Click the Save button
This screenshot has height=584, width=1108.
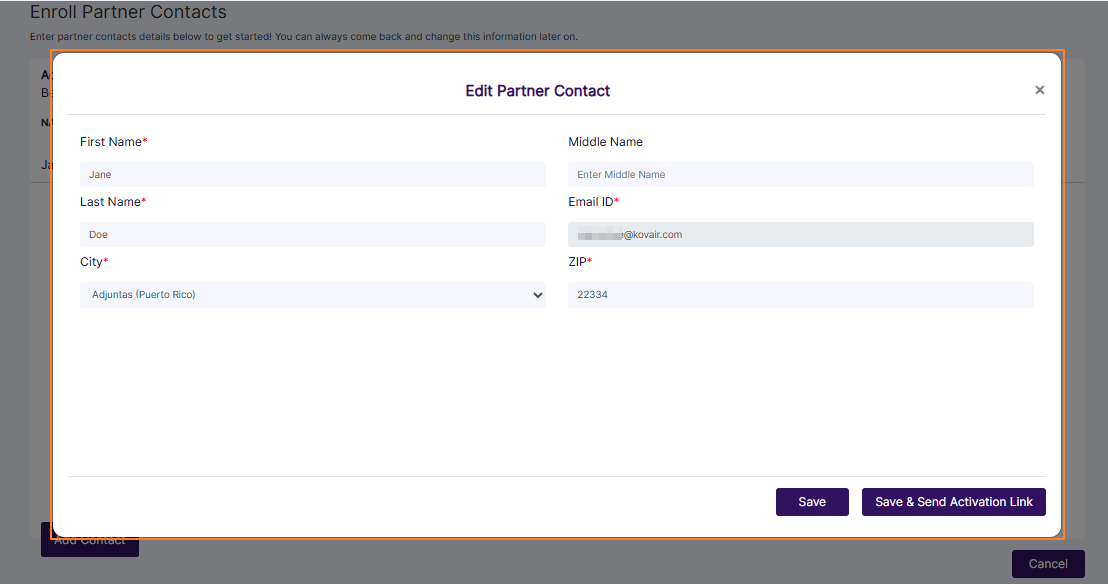point(812,502)
